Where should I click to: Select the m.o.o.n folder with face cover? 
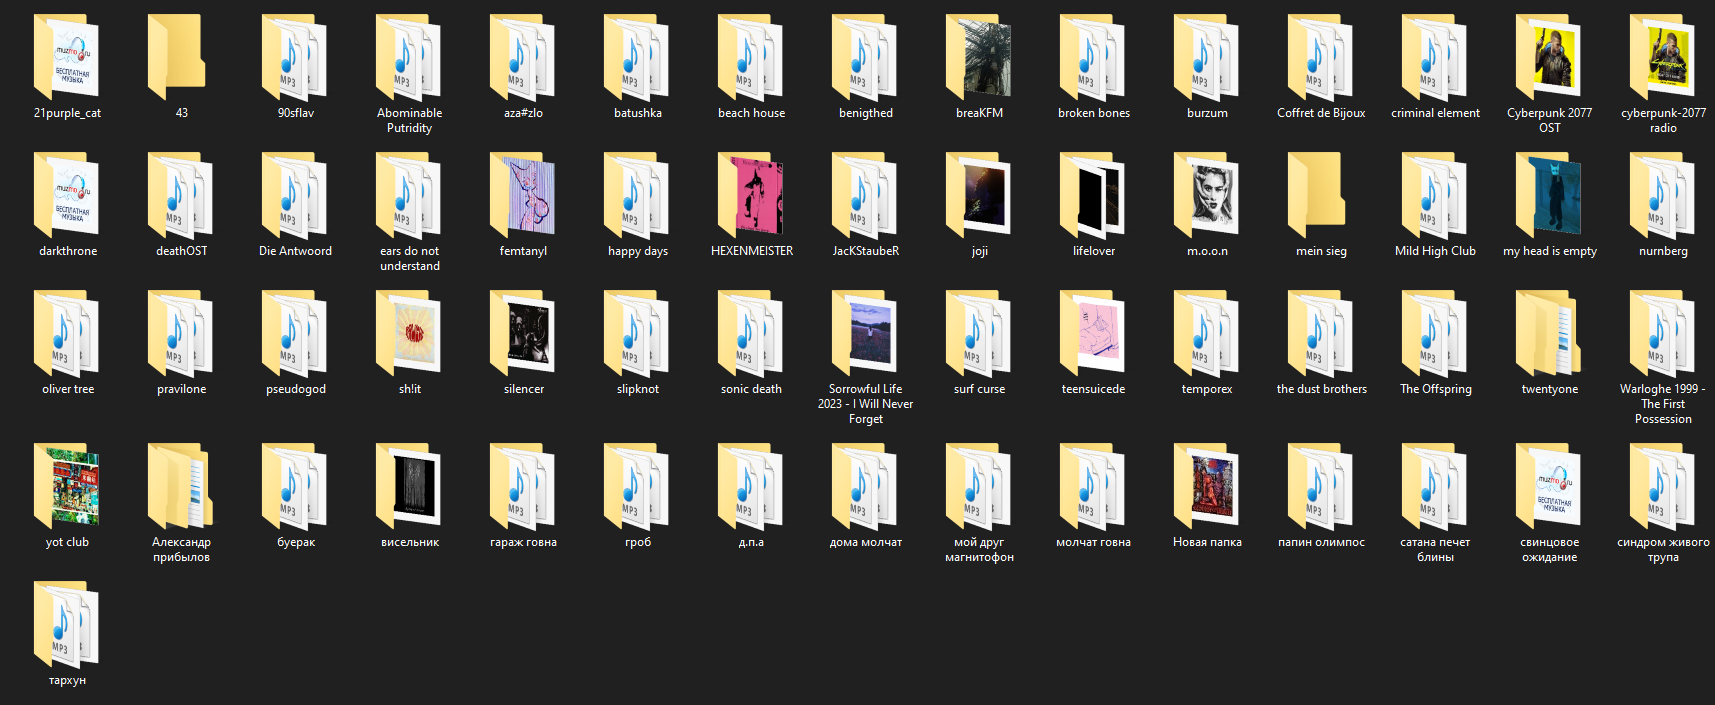pos(1207,194)
